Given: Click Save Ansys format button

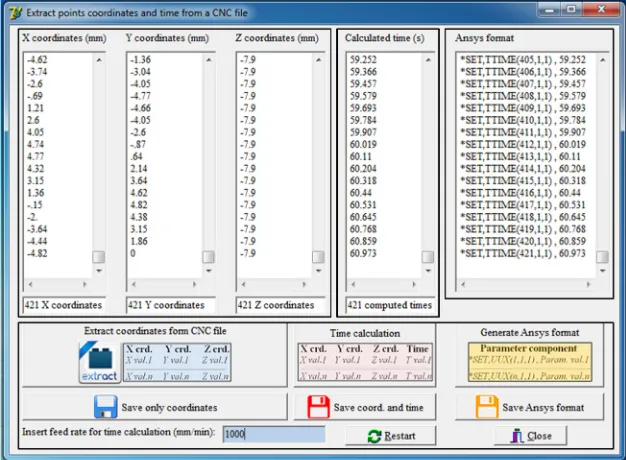Looking at the screenshot, I should (x=529, y=407).
